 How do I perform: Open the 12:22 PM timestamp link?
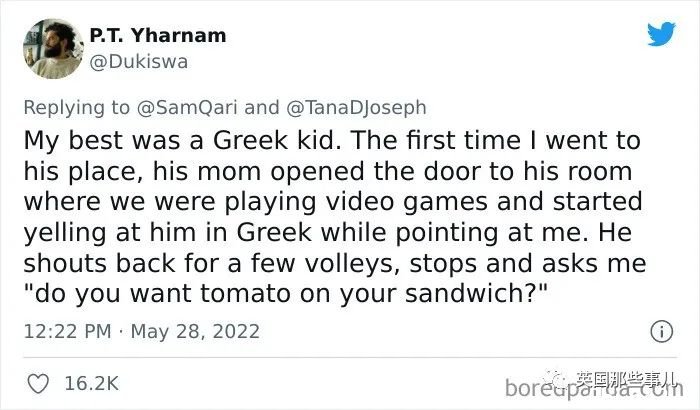67,331
